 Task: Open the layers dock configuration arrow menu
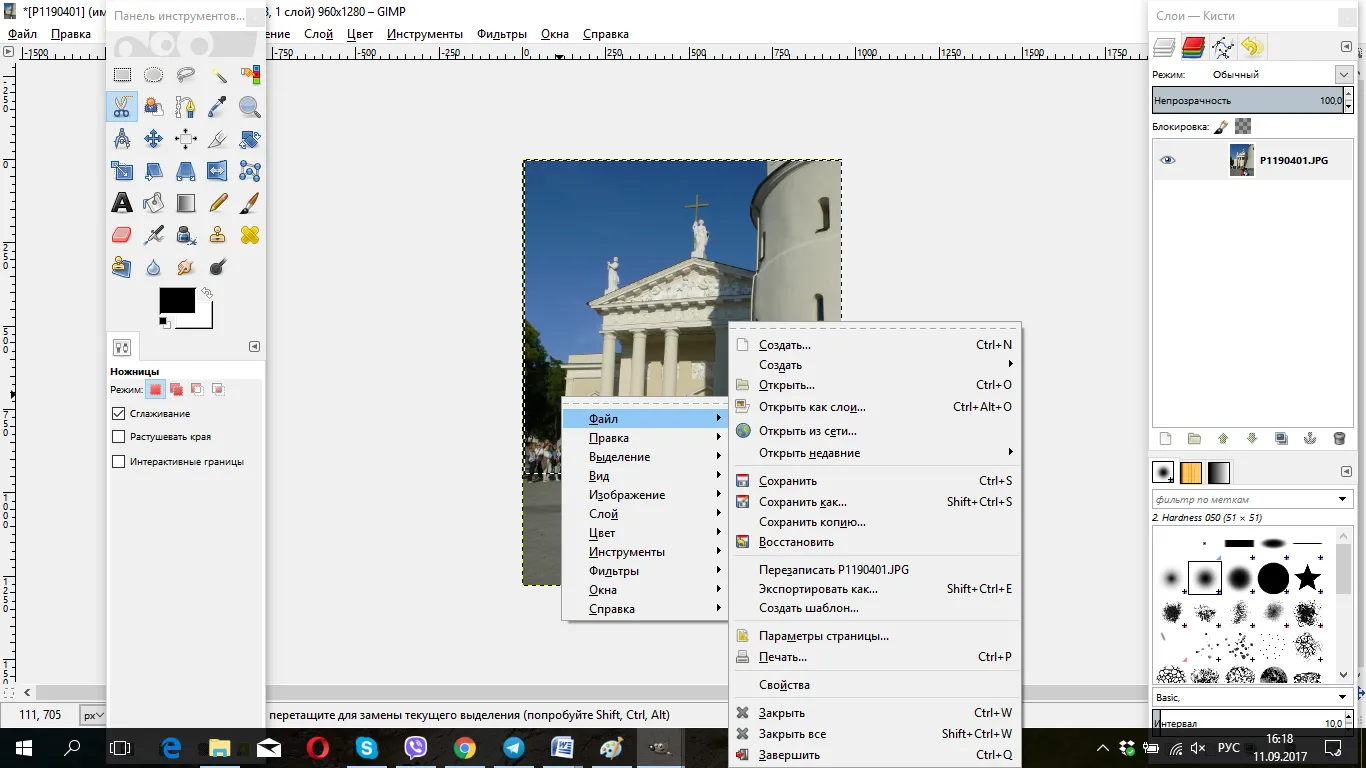[1346, 47]
